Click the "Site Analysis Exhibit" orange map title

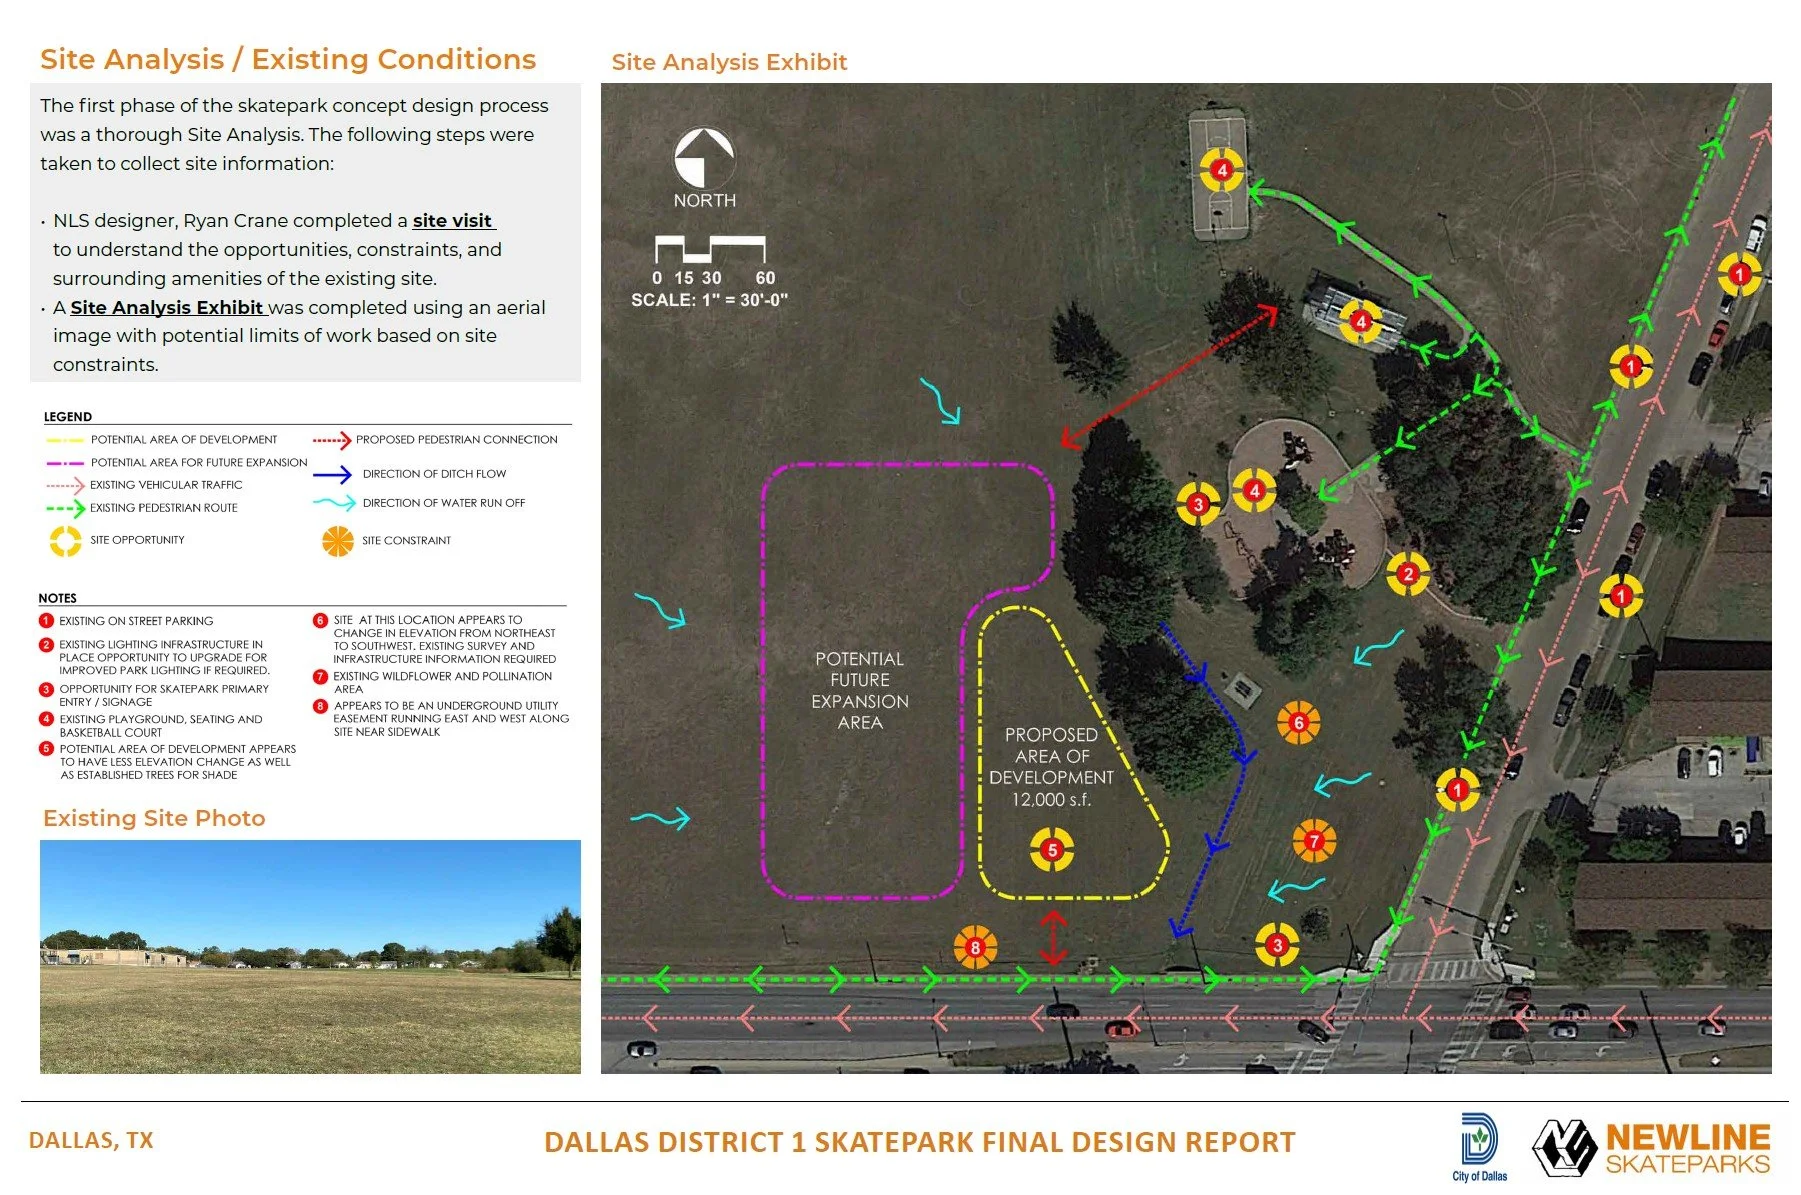[x=729, y=62]
